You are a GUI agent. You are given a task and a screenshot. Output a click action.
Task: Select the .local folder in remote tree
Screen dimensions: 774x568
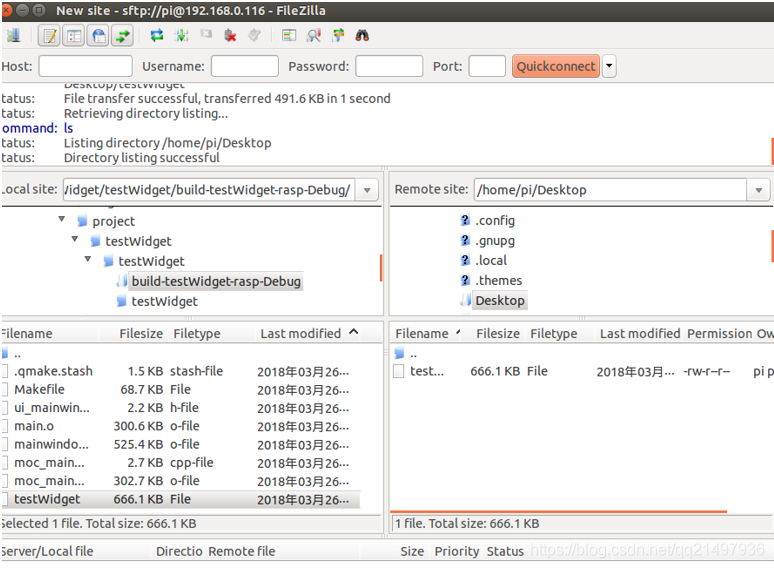coord(491,261)
